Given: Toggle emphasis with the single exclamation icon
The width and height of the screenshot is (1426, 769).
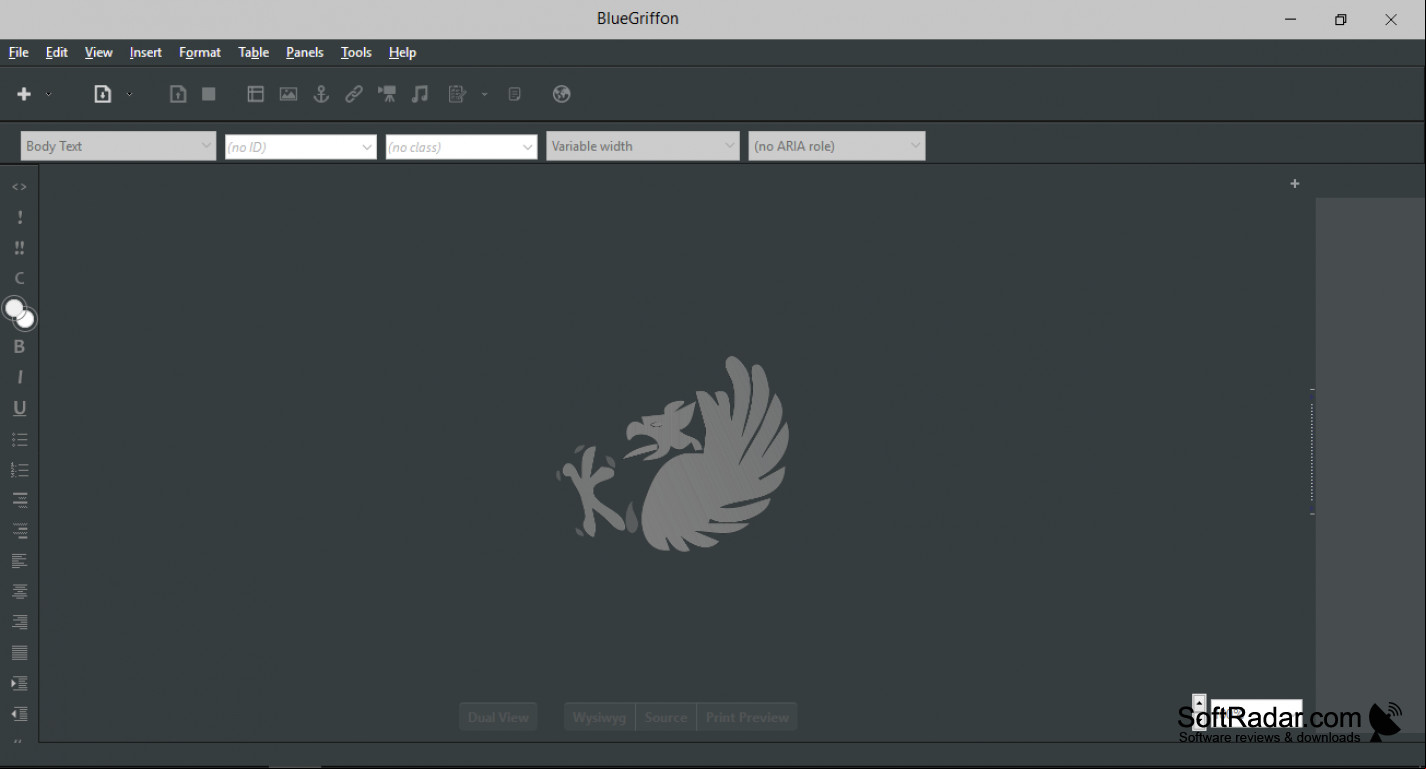Looking at the screenshot, I should coord(19,217).
